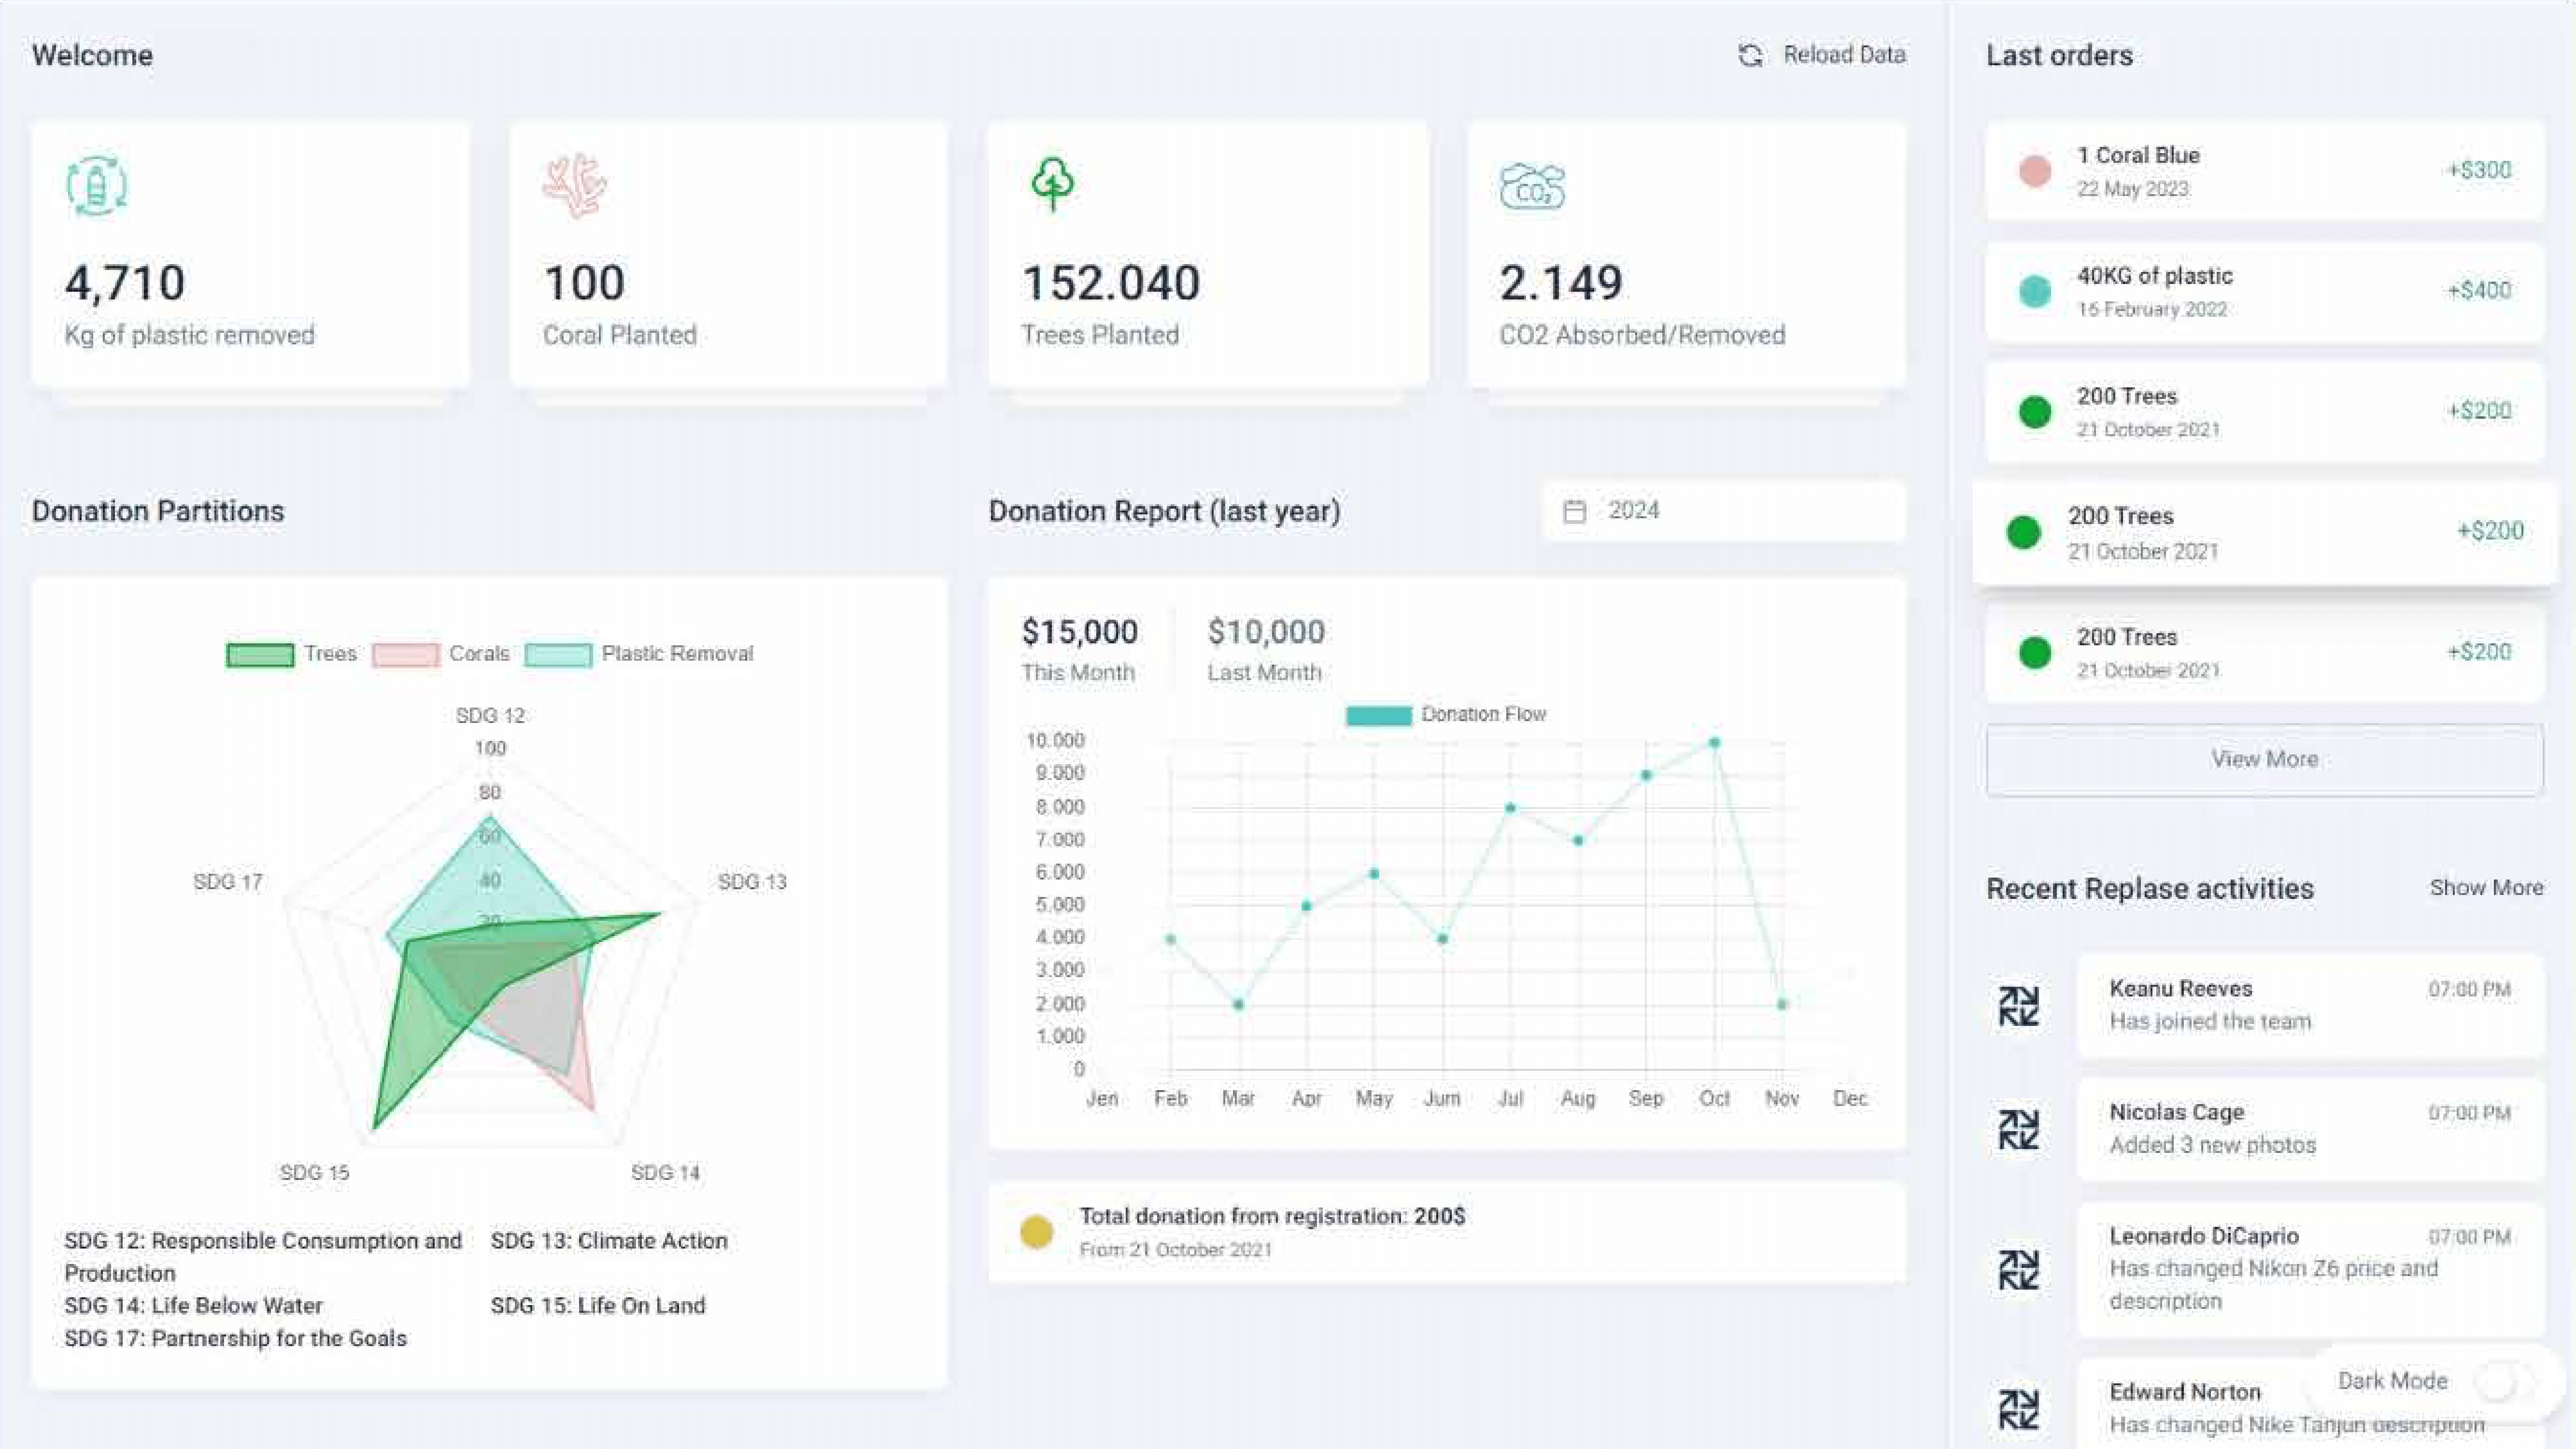Click the yellow dot beside Total donation from registration
This screenshot has height=1449, width=2576.
1036,1231
